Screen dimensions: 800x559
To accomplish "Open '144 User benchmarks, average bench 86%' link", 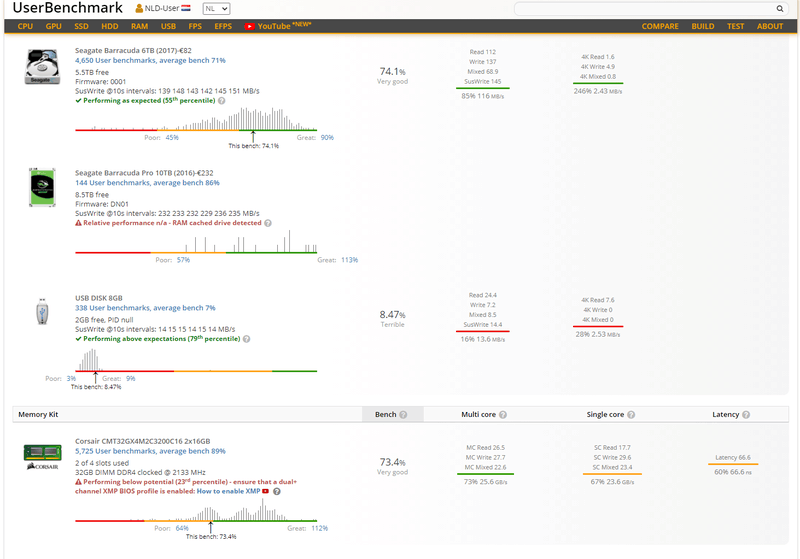I will pyautogui.click(x=147, y=183).
